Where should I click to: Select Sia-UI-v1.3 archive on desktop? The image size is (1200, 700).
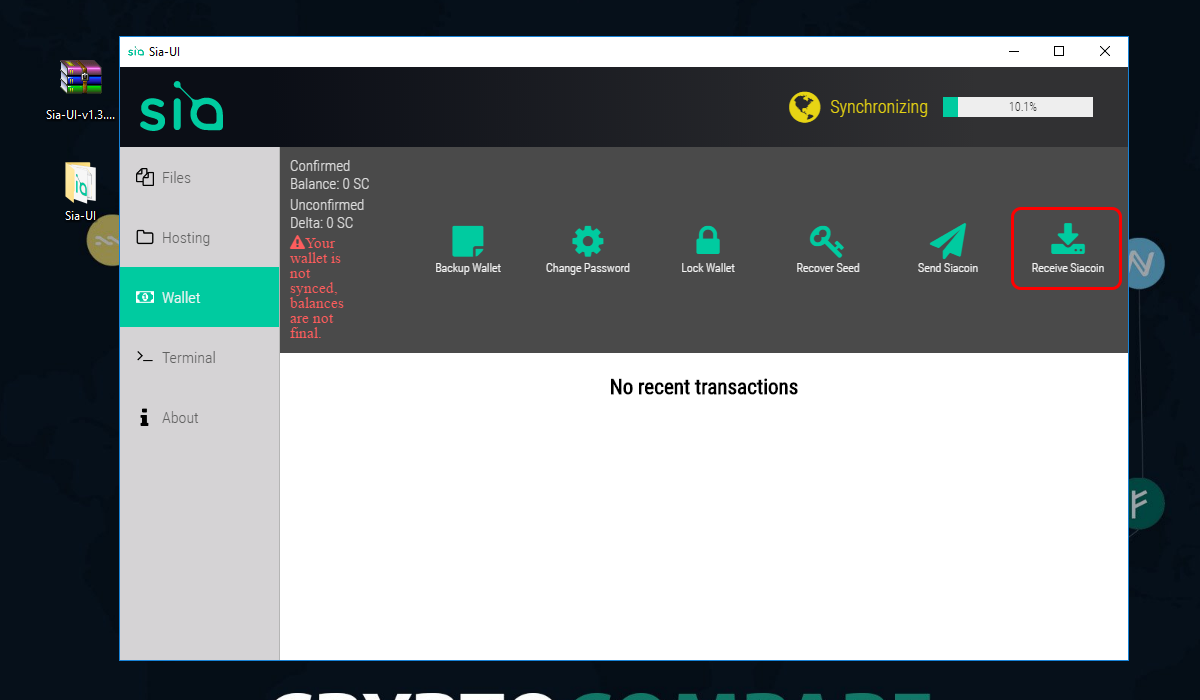[x=81, y=90]
